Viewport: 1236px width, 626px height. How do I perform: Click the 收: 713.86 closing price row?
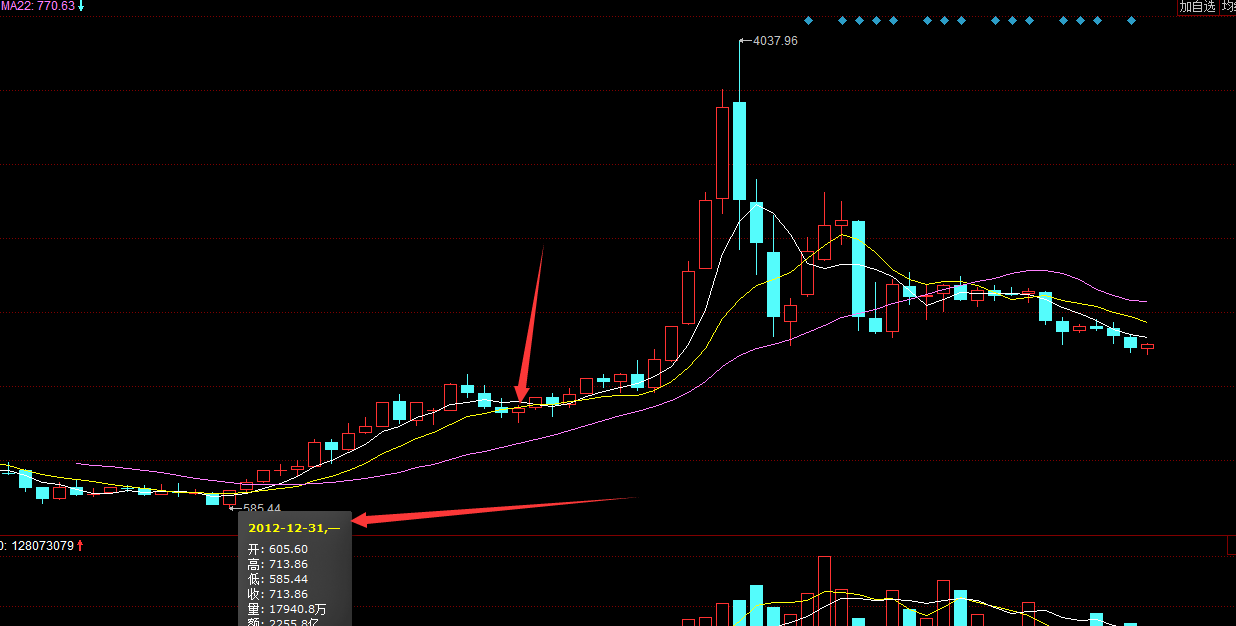[278, 594]
